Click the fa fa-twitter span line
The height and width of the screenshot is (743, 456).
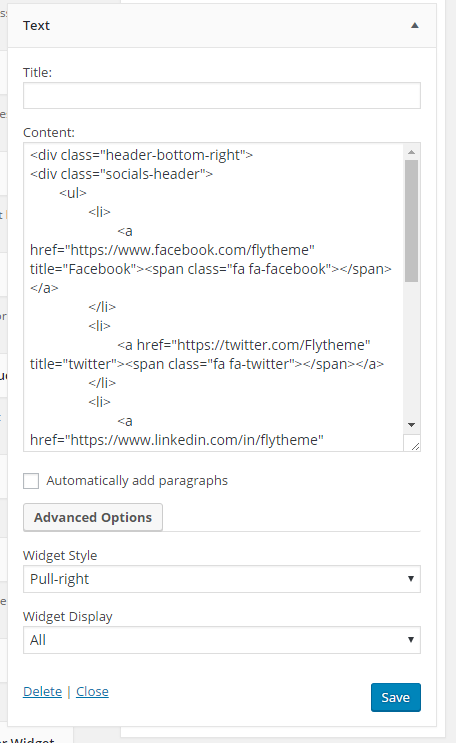click(207, 364)
